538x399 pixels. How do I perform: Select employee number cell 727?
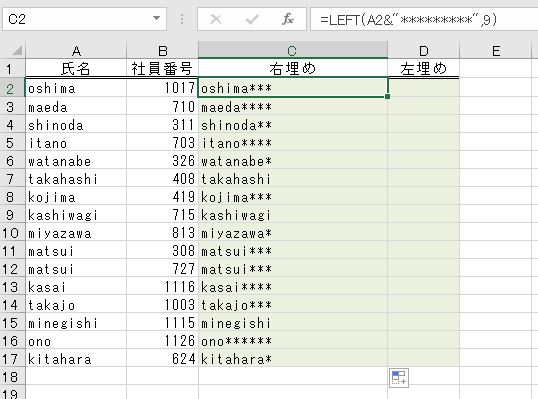[x=162, y=269]
